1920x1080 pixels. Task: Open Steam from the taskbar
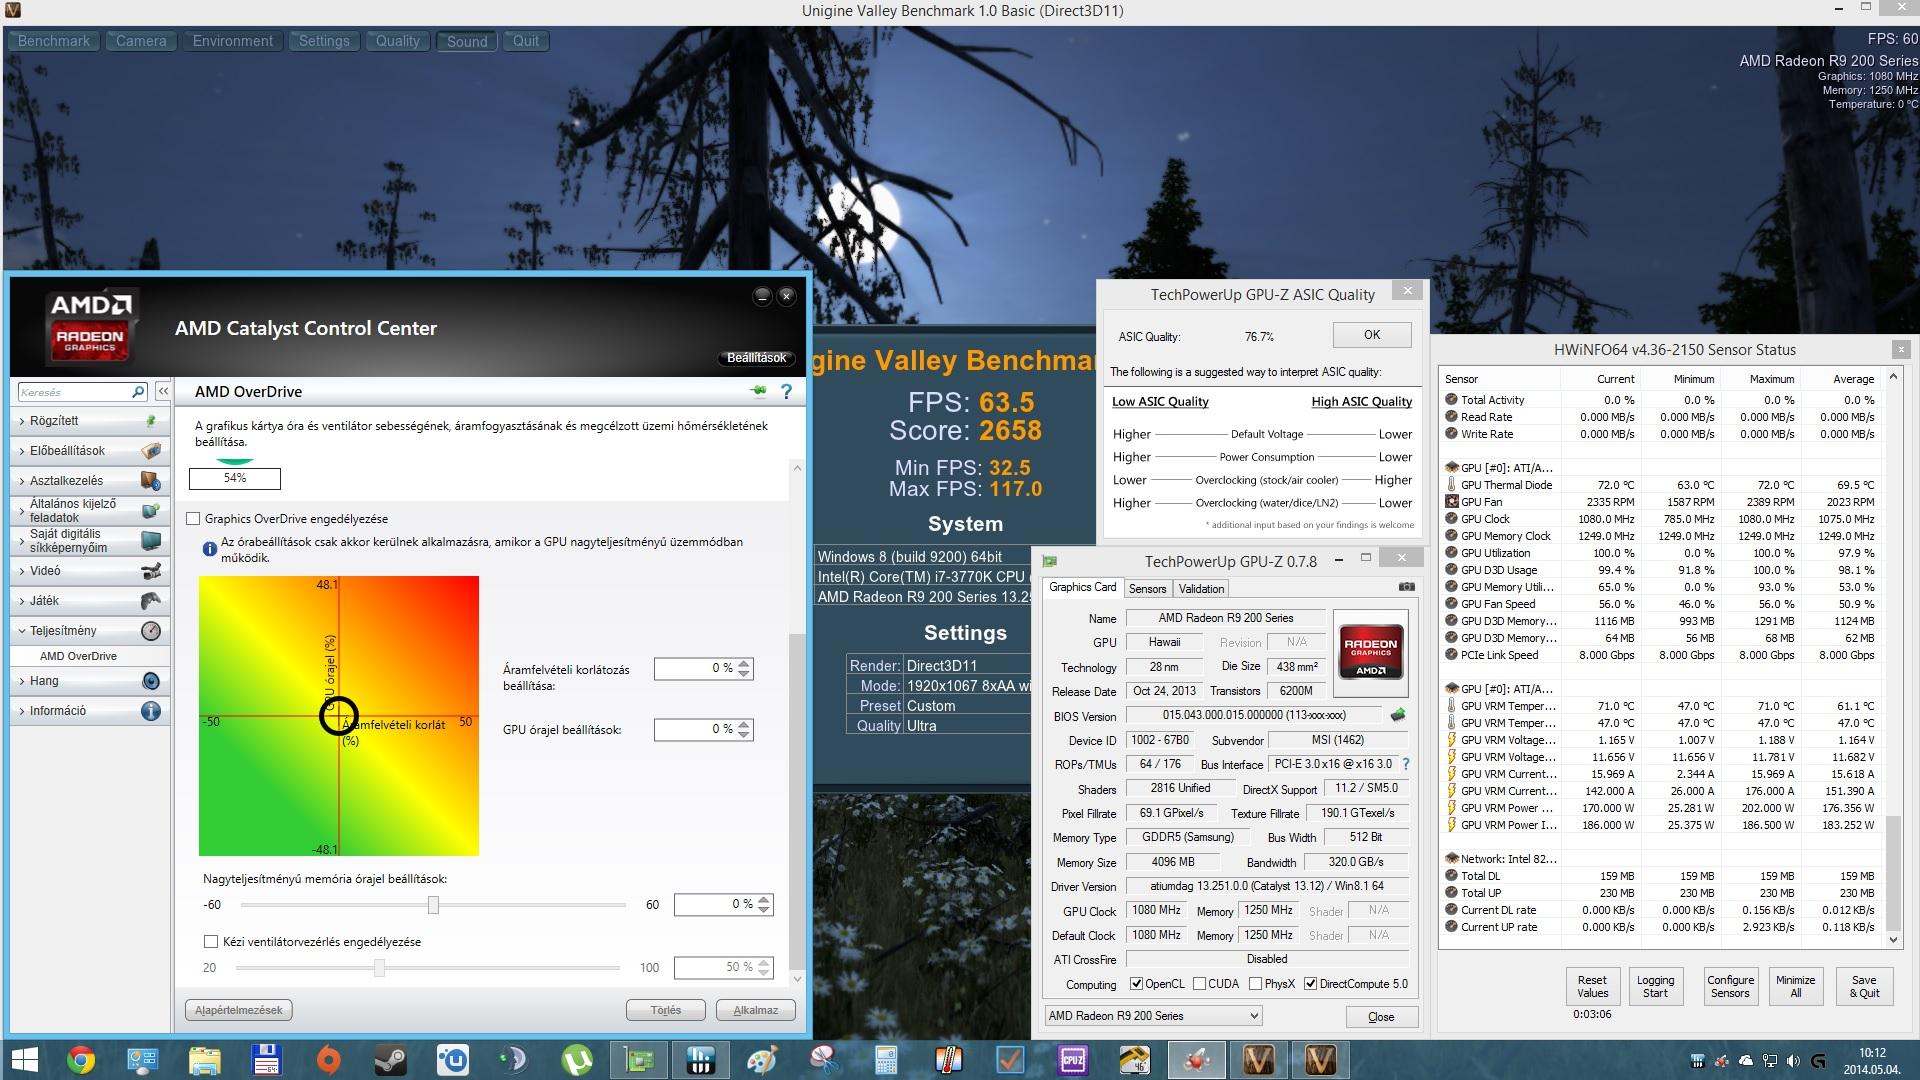[390, 1060]
